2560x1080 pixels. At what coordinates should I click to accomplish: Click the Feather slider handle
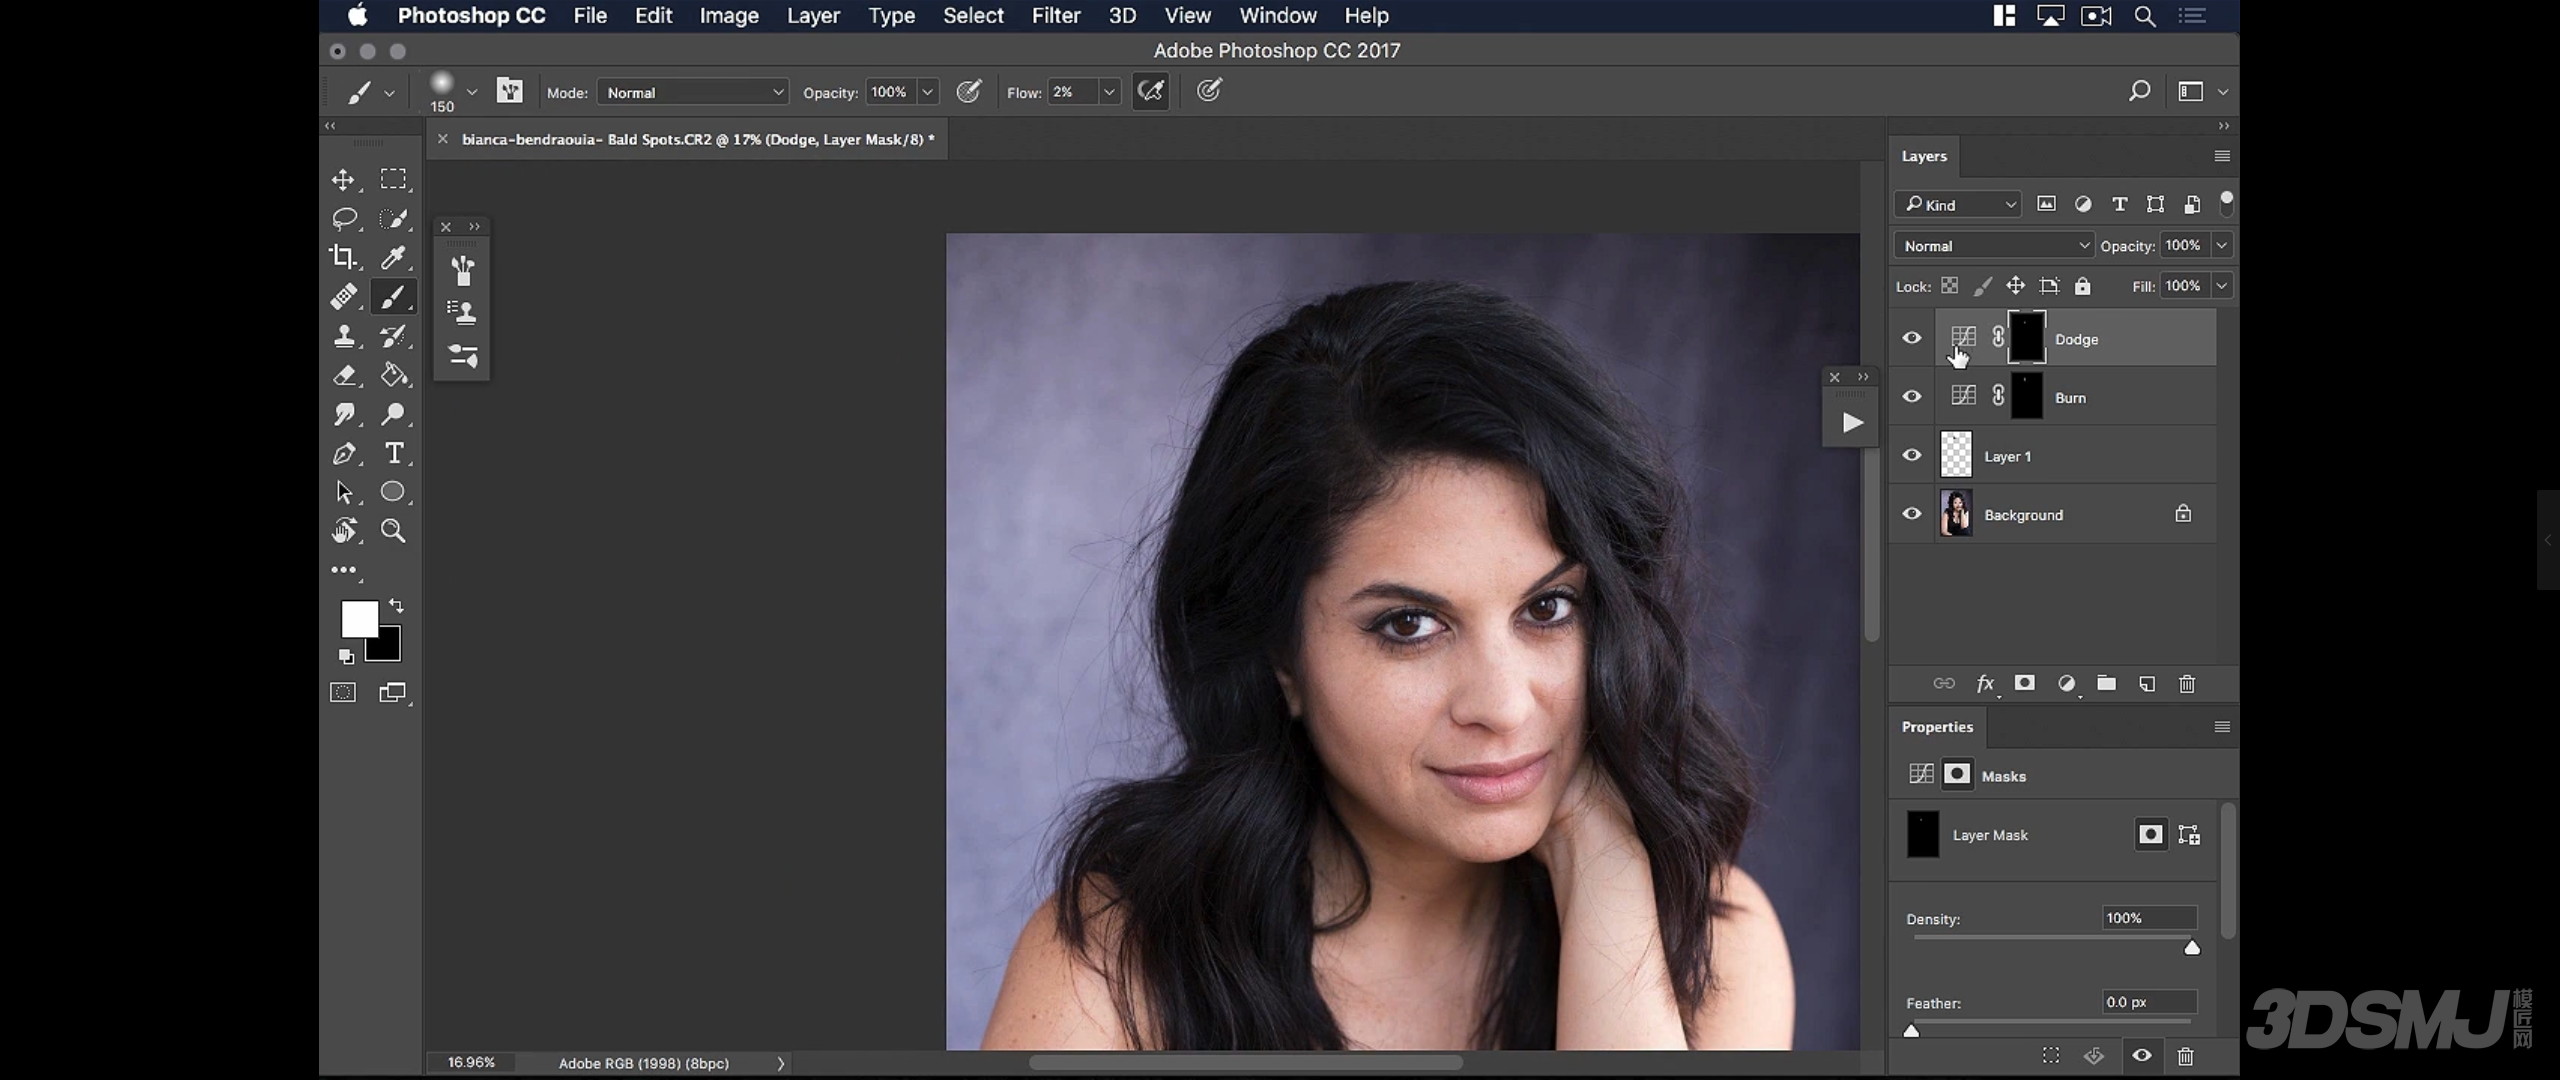point(1911,1030)
